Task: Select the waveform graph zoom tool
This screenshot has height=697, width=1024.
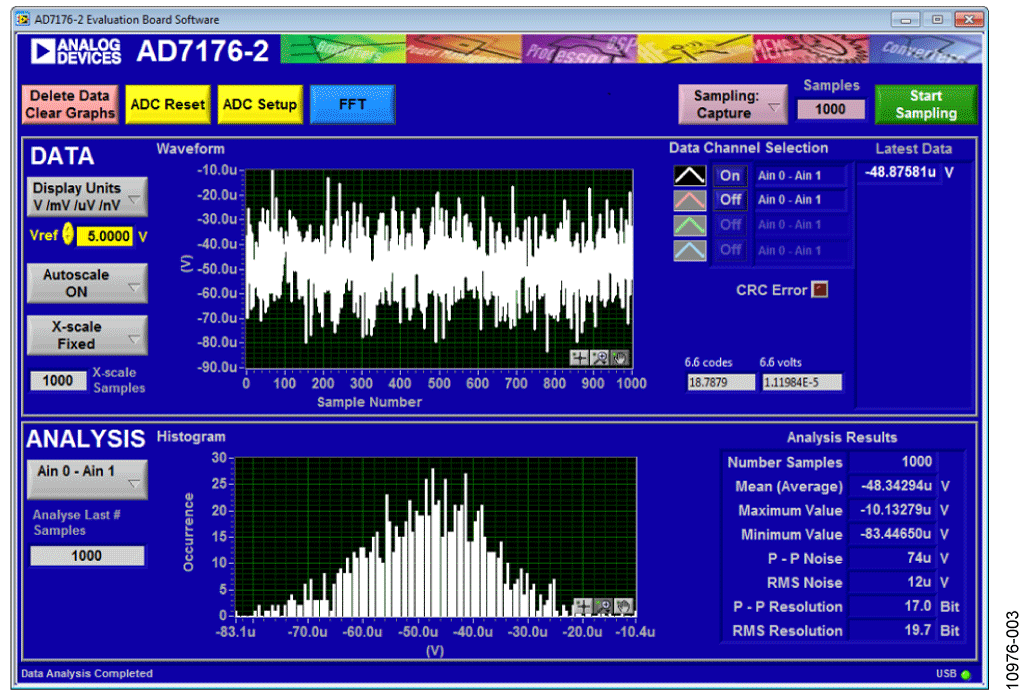Action: pyautogui.click(x=600, y=357)
